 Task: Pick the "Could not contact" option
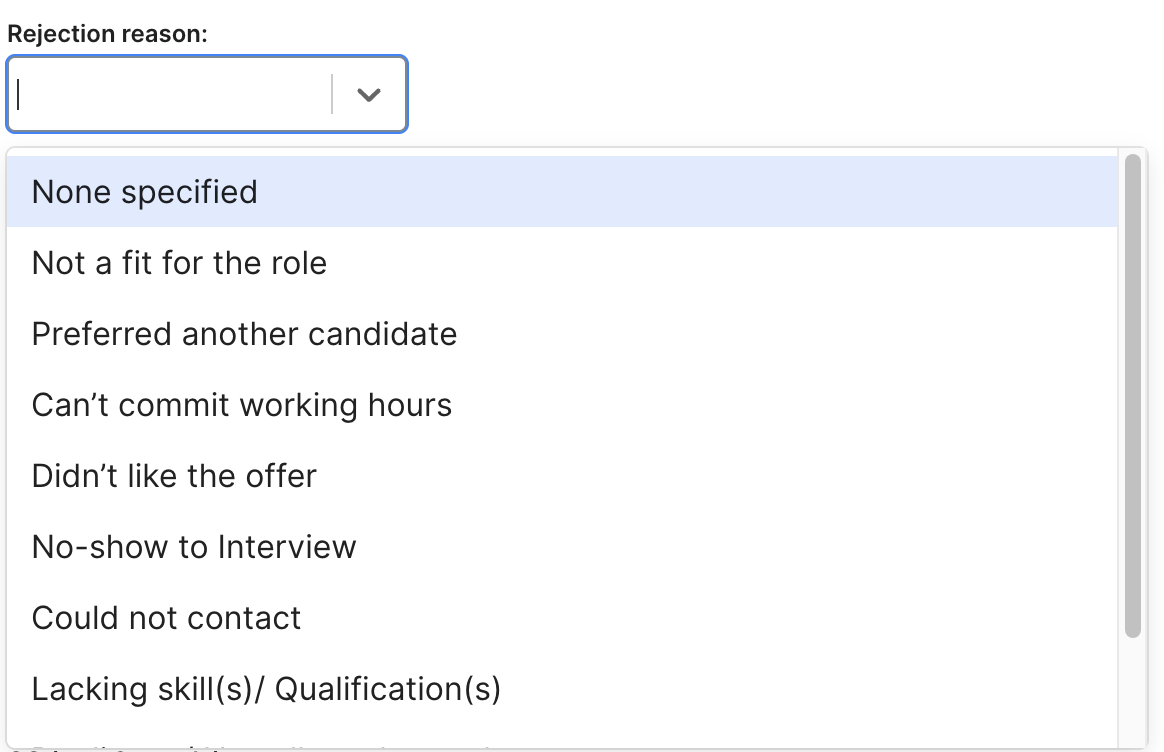(167, 618)
